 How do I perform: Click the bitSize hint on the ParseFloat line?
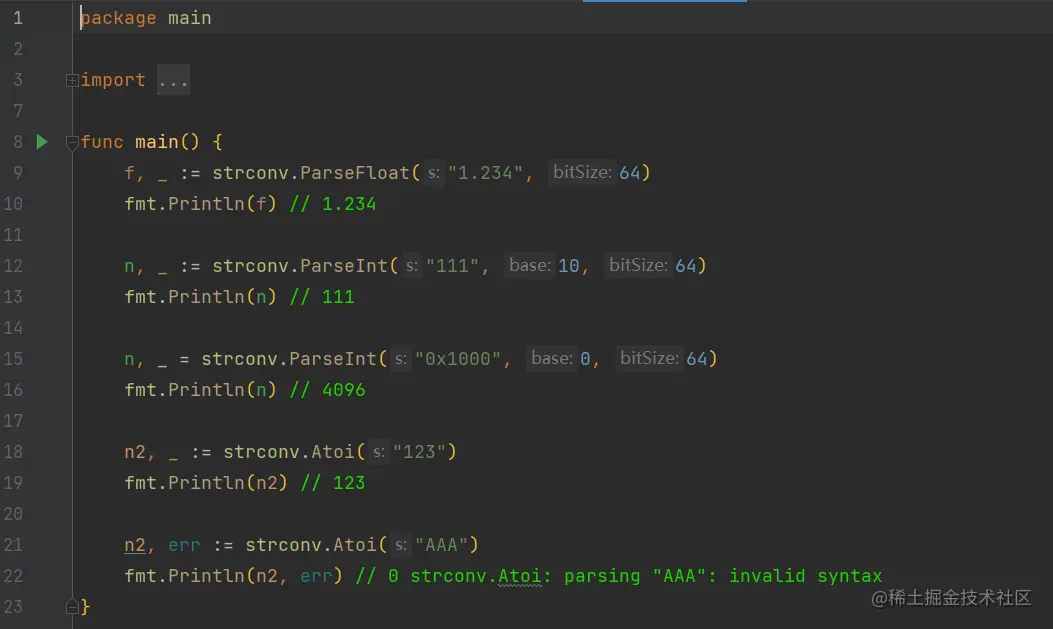(582, 173)
